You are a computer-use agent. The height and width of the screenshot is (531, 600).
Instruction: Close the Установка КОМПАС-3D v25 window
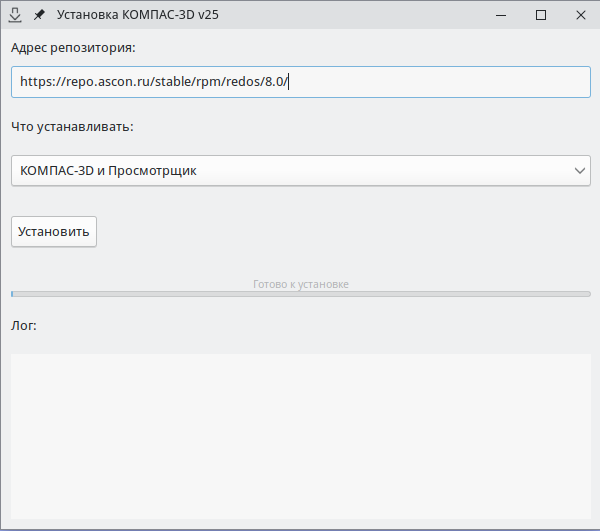click(580, 15)
